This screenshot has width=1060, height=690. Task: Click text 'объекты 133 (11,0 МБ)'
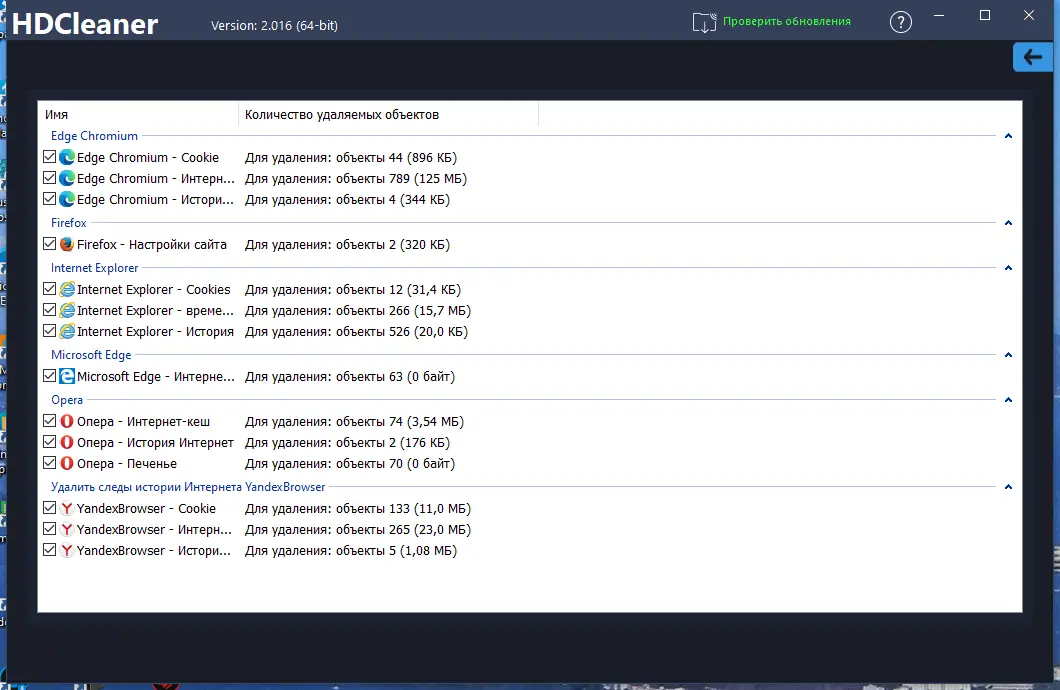pyautogui.click(x=404, y=508)
